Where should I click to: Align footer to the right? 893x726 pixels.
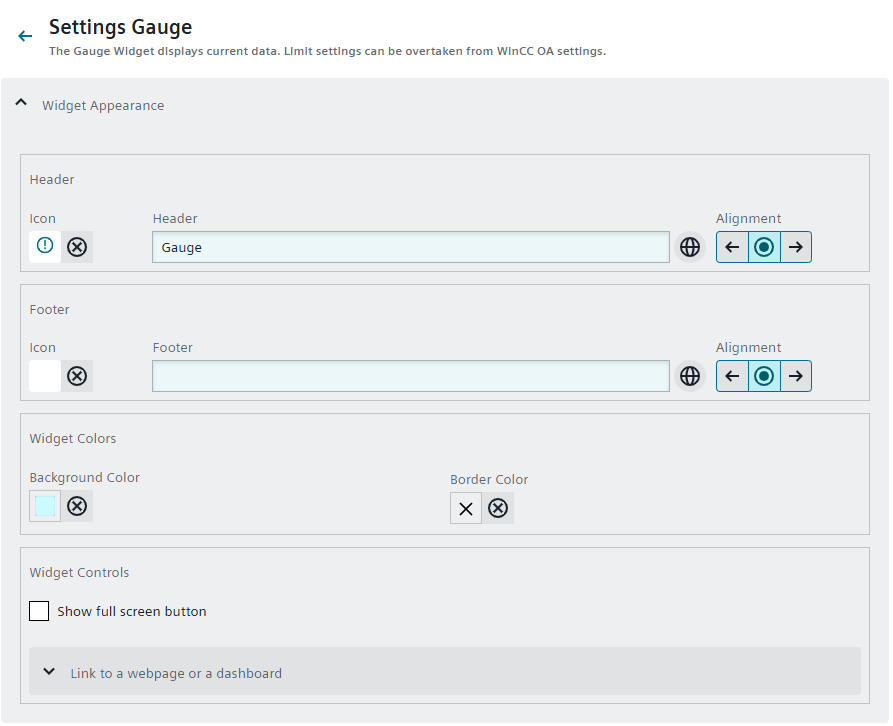795,376
